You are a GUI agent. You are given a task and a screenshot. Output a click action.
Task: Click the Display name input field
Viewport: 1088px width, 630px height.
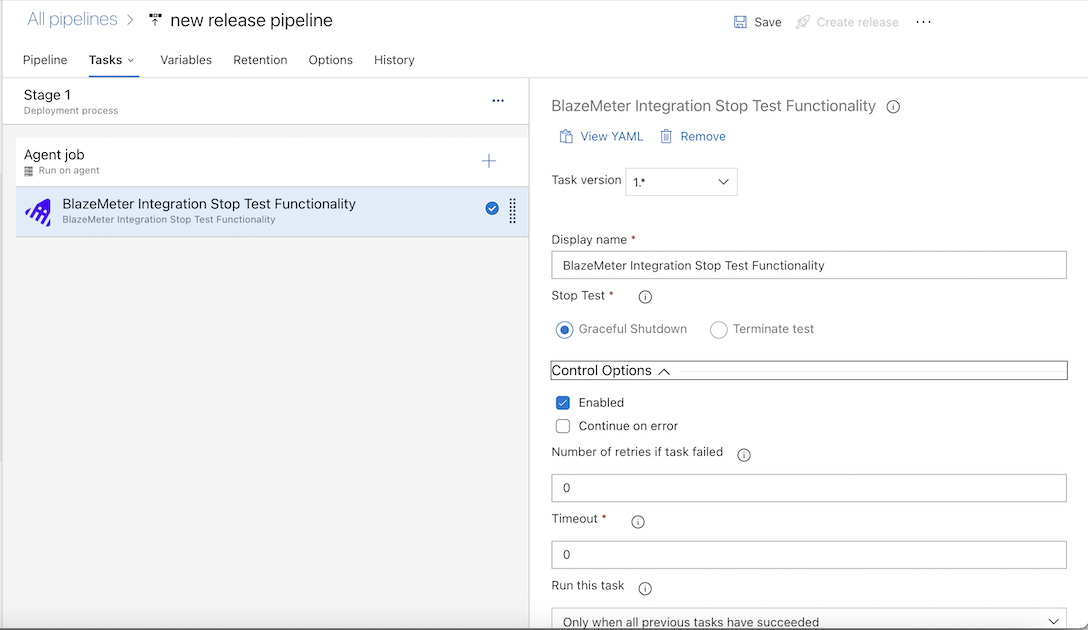[x=808, y=265]
